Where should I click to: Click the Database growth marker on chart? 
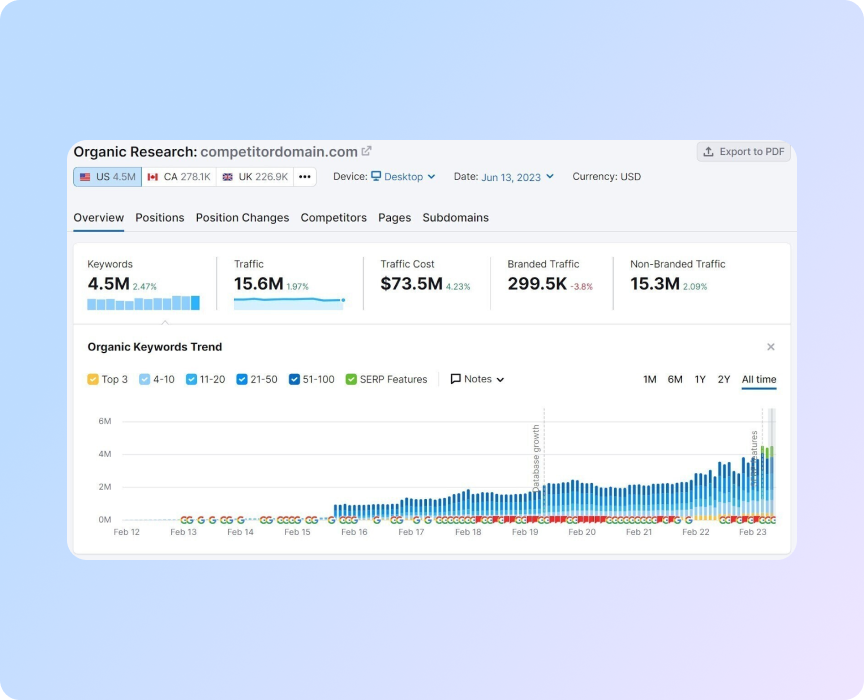[x=536, y=455]
